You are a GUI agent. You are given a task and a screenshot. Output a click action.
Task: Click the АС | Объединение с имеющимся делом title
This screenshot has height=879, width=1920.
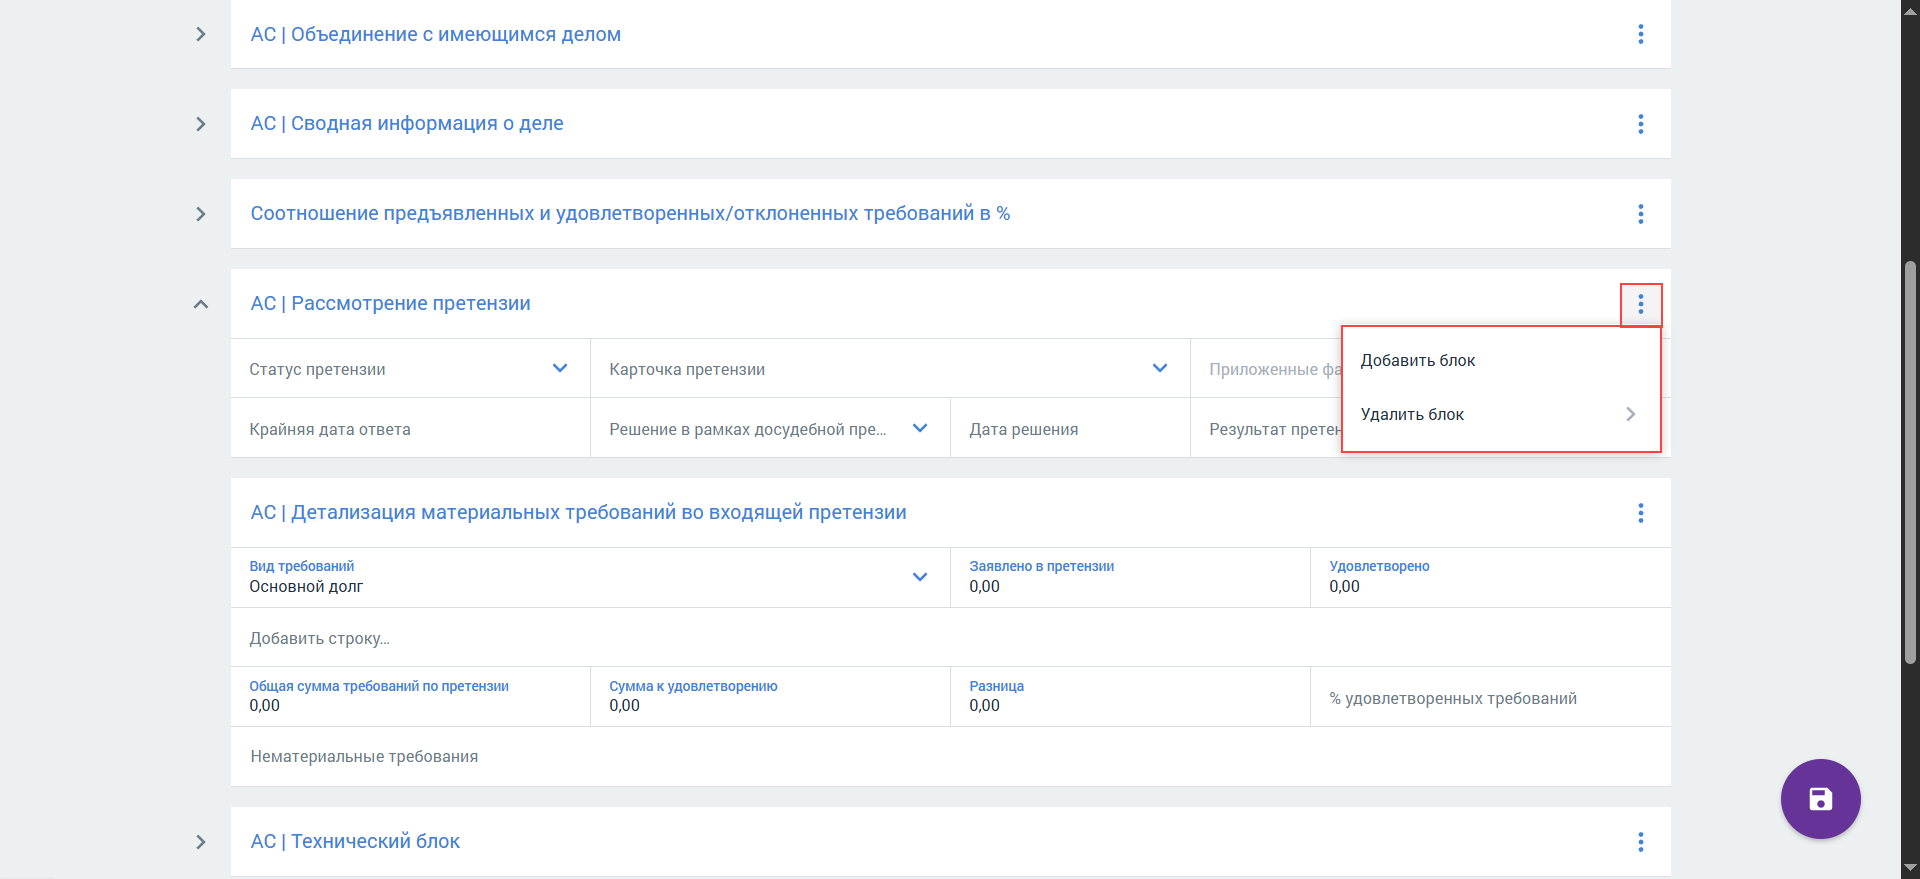pos(435,34)
